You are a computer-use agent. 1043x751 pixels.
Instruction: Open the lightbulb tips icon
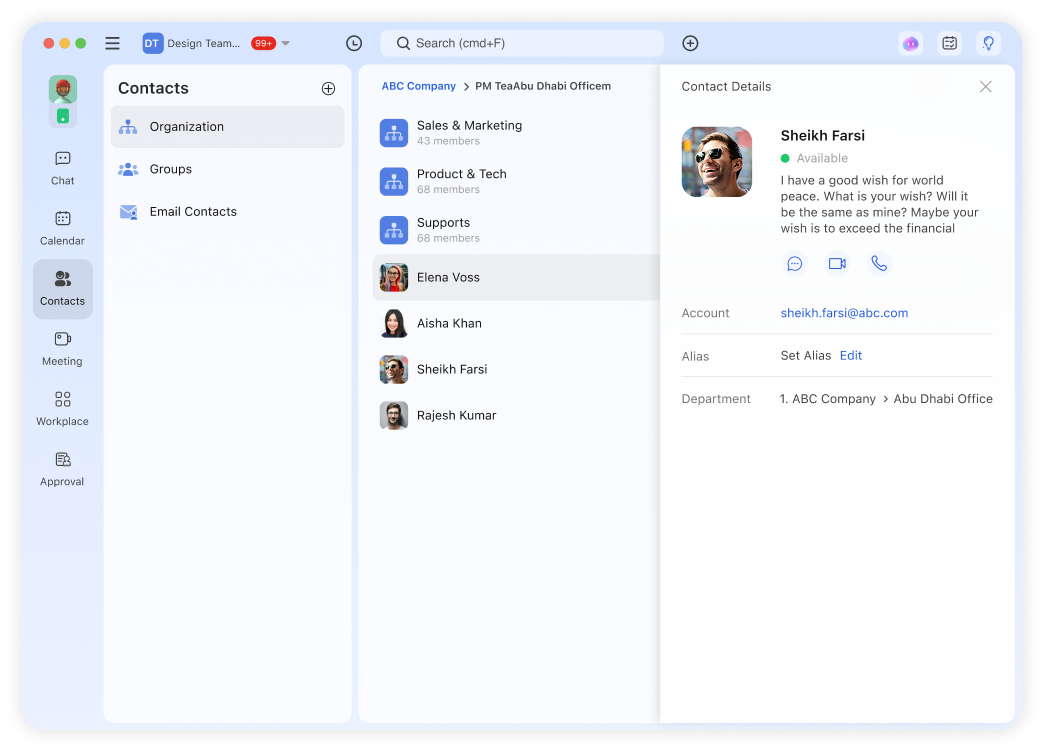[988, 43]
